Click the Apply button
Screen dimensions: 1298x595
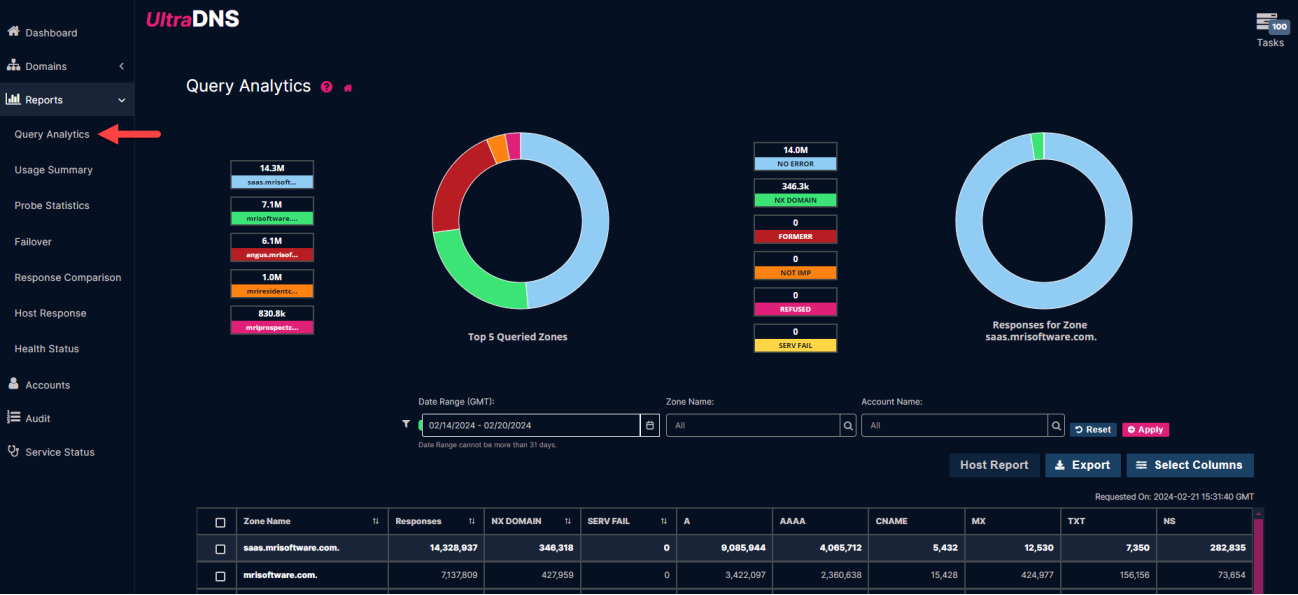[x=1145, y=429]
